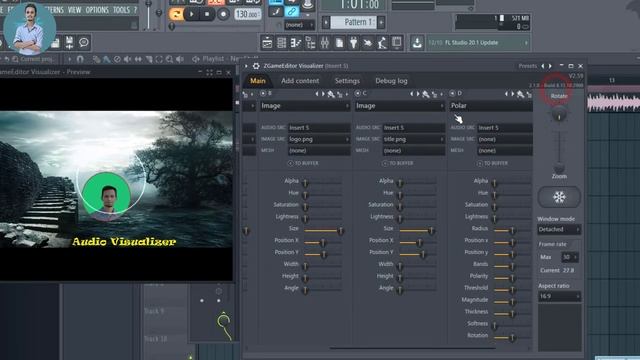640x360 pixels.
Task: Click the Zoom vertical slider handle
Action: (559, 167)
